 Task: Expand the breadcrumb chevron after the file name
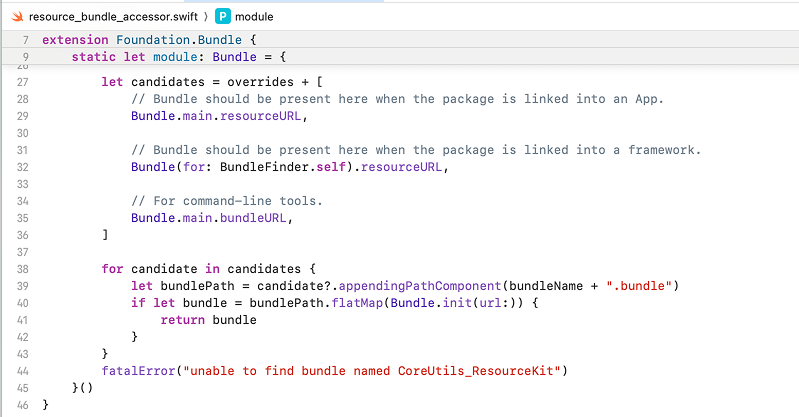206,17
